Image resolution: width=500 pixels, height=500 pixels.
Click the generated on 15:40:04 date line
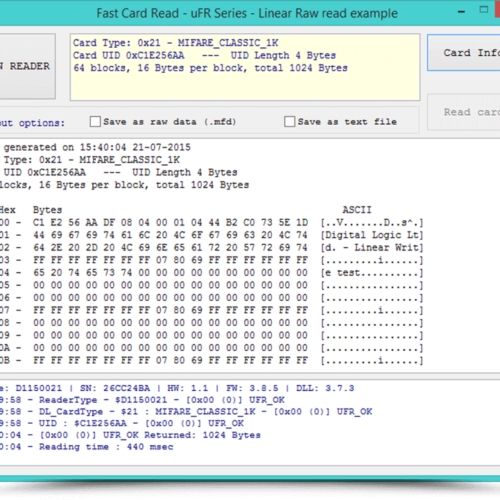click(x=97, y=147)
